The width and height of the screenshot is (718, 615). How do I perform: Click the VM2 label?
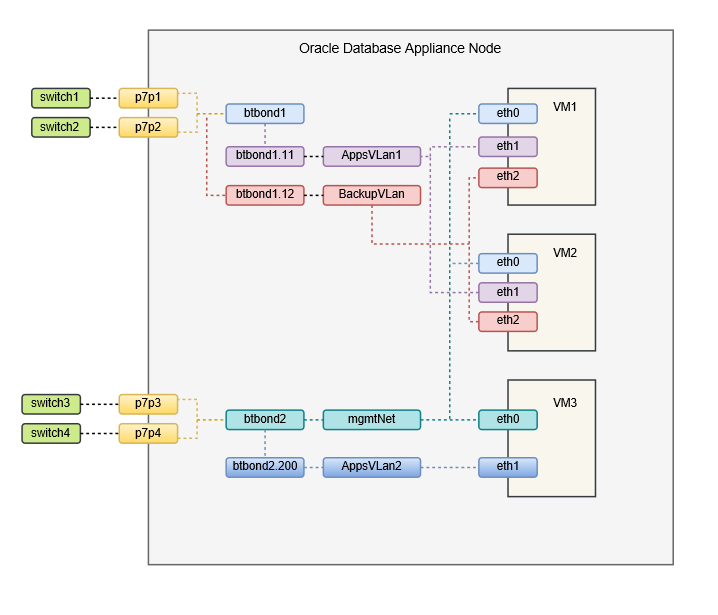565,253
